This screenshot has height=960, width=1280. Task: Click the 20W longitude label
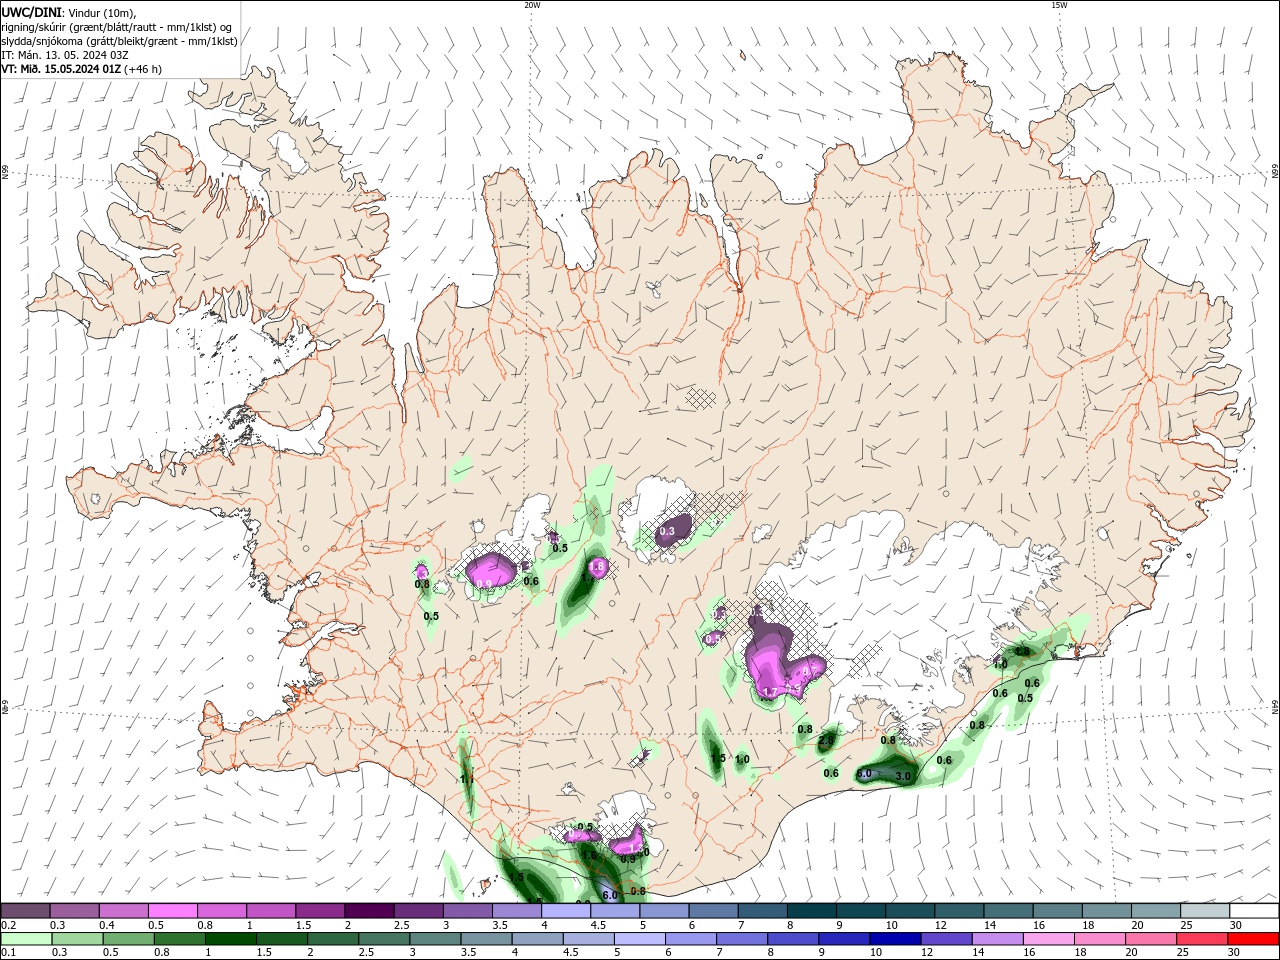pyautogui.click(x=532, y=5)
